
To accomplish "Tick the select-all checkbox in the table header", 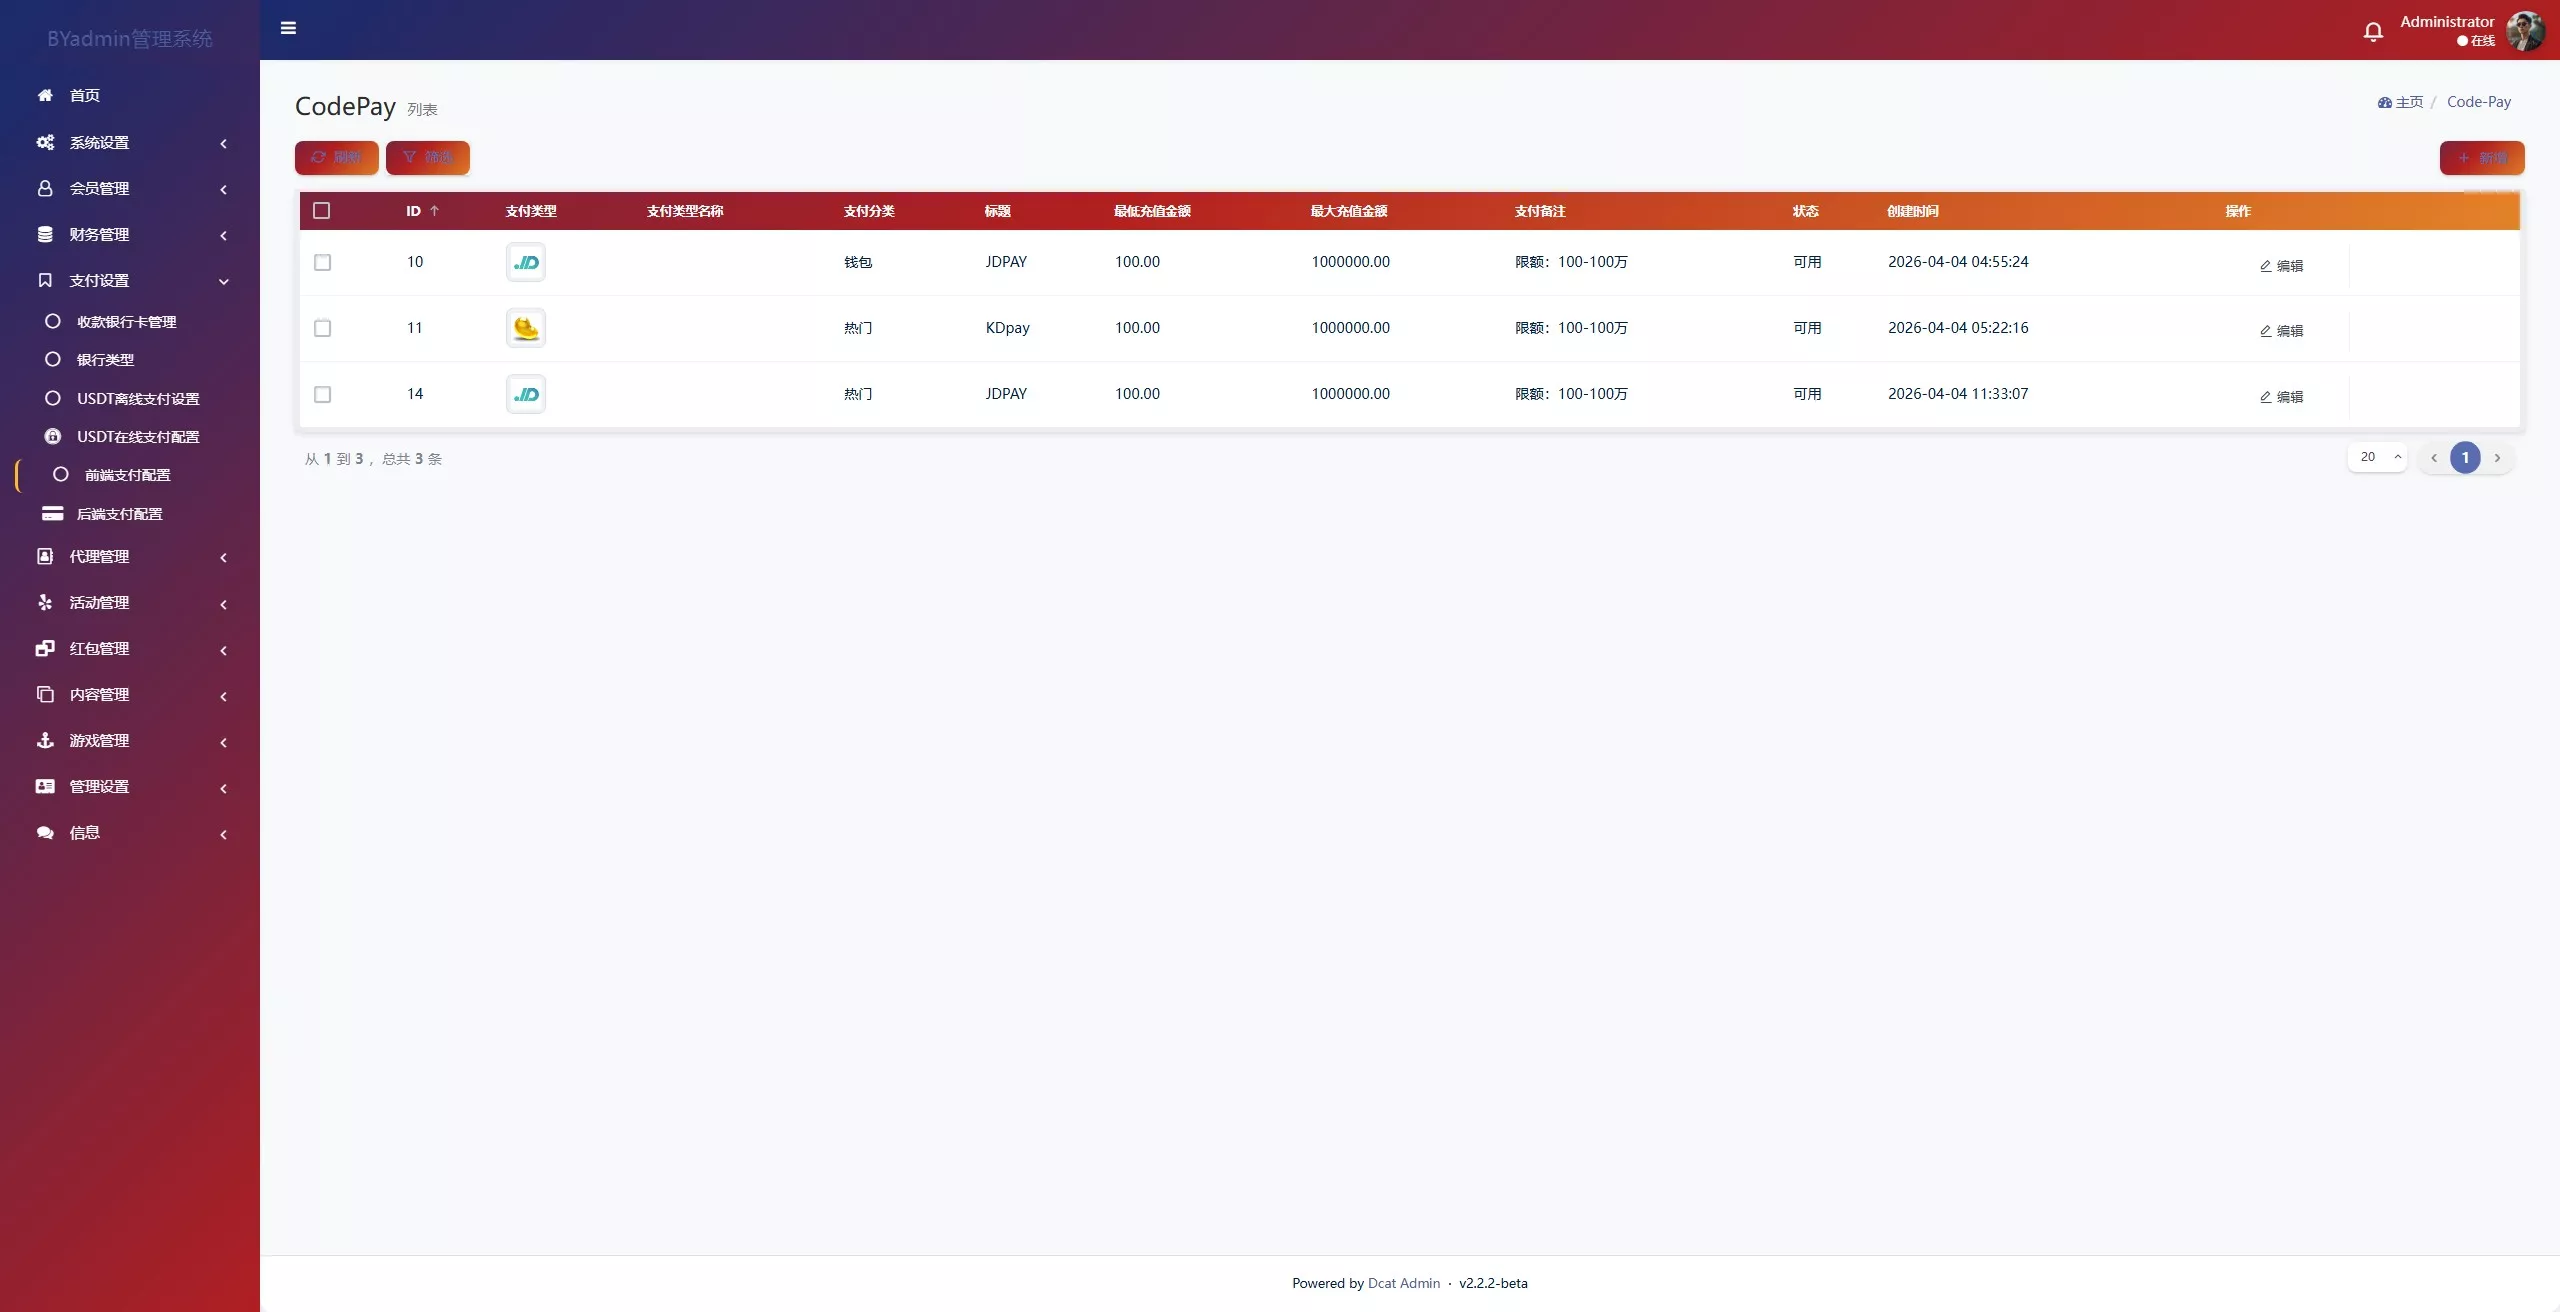I will (321, 210).
